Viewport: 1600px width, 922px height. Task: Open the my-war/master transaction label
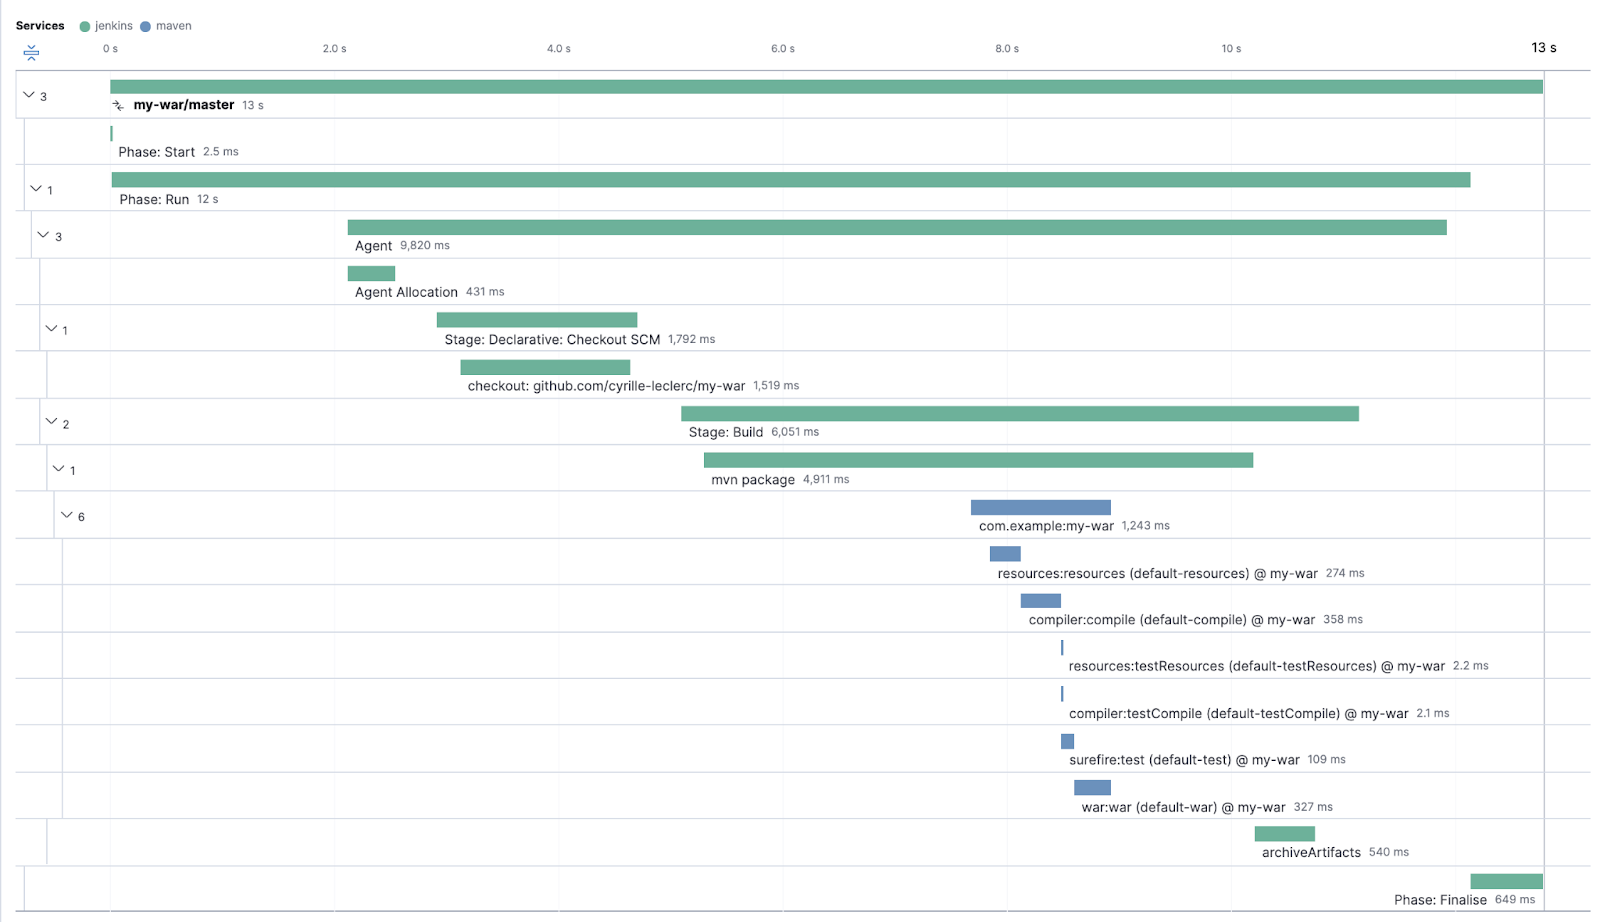pos(184,105)
